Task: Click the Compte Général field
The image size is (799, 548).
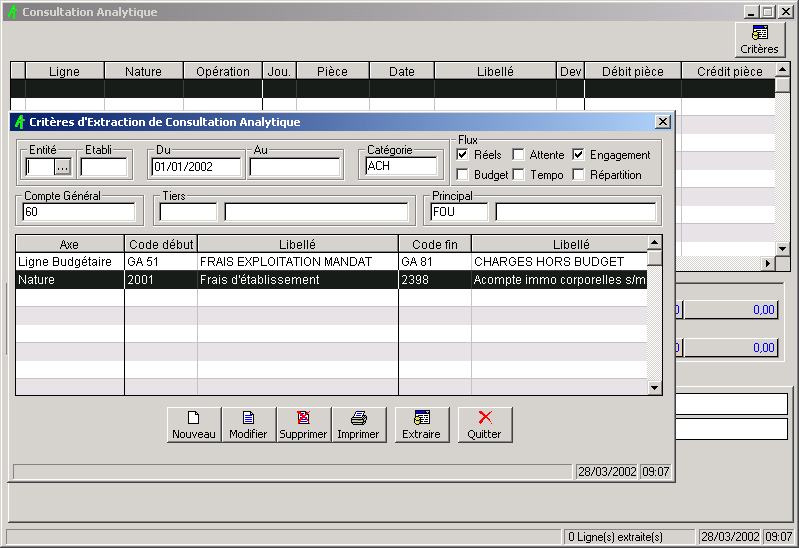Action: click(79, 212)
